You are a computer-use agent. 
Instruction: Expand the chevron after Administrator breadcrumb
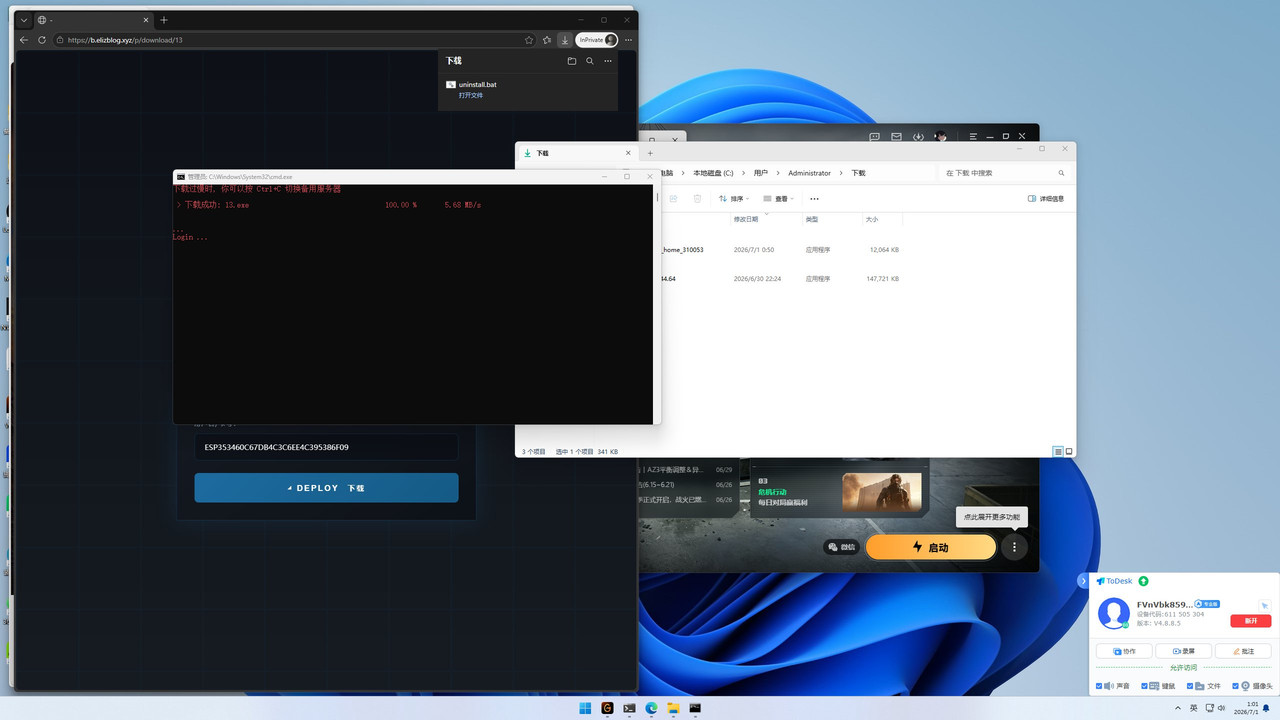pyautogui.click(x=841, y=173)
